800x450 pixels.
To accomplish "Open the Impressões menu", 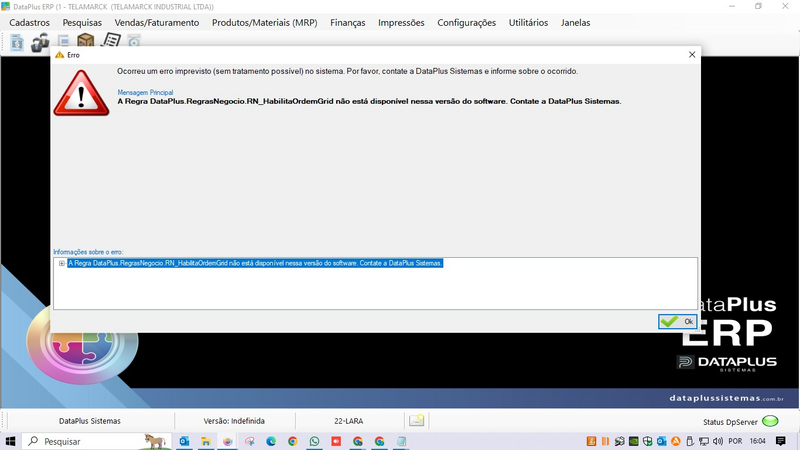I will (x=401, y=22).
